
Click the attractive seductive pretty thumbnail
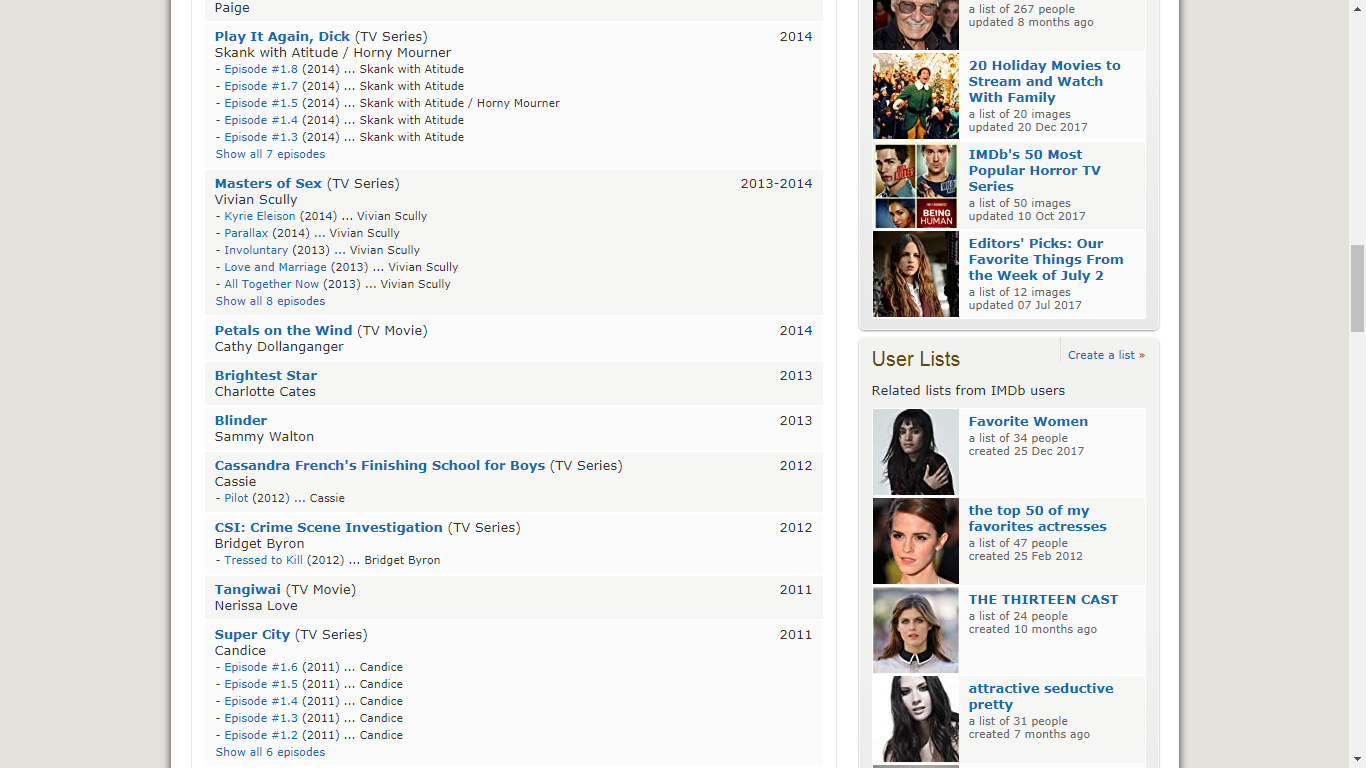point(916,719)
